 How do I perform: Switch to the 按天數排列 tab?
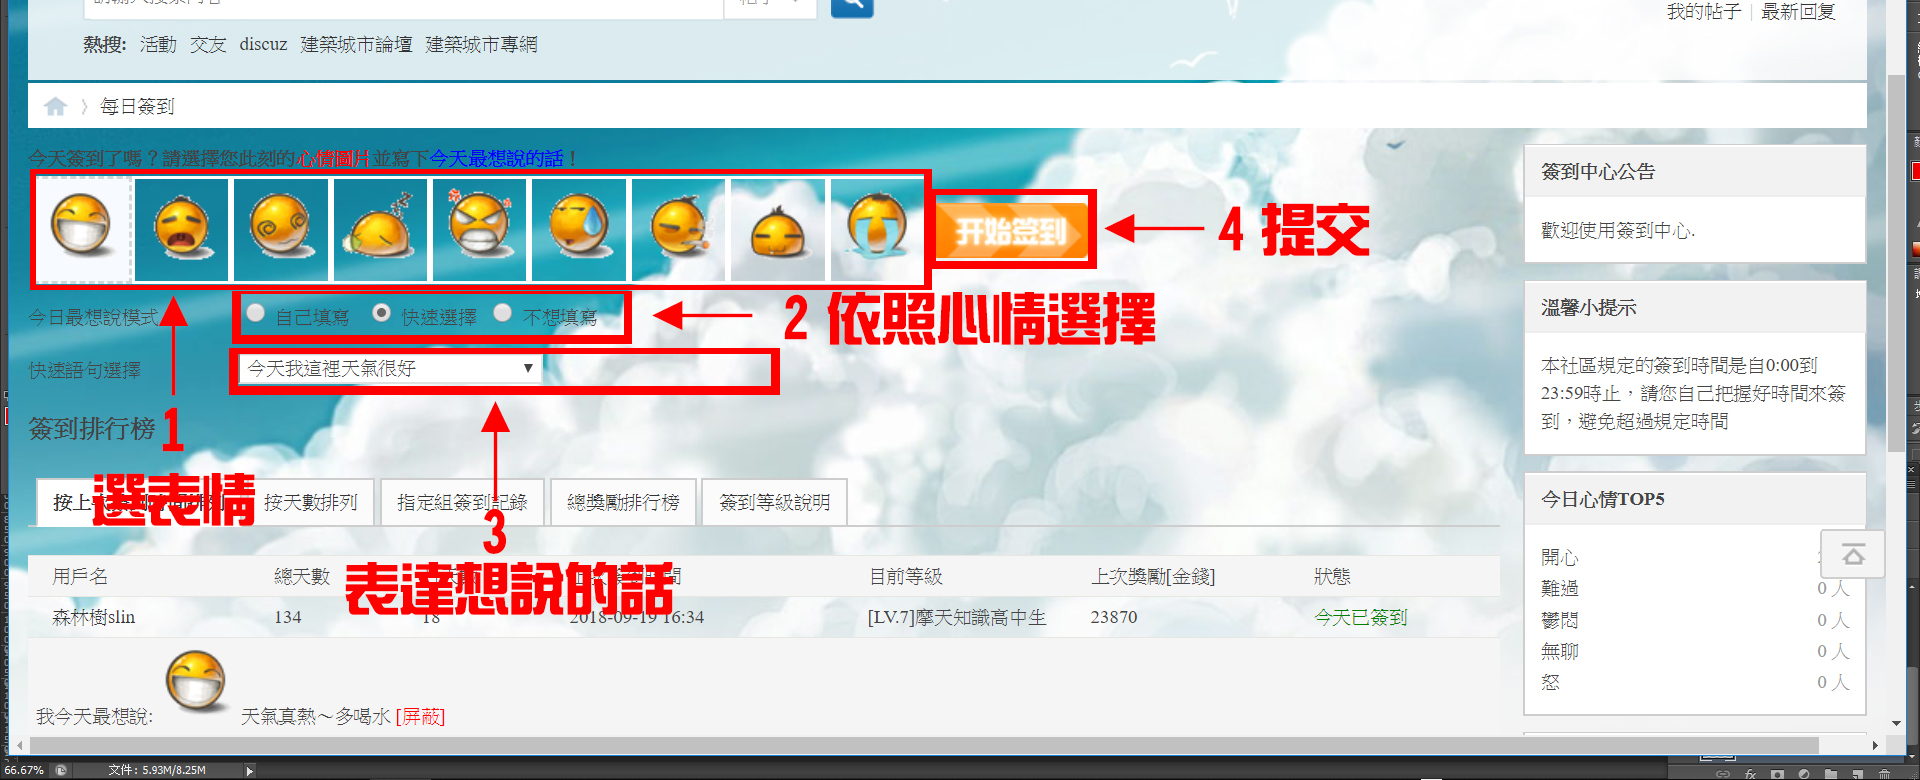click(310, 502)
